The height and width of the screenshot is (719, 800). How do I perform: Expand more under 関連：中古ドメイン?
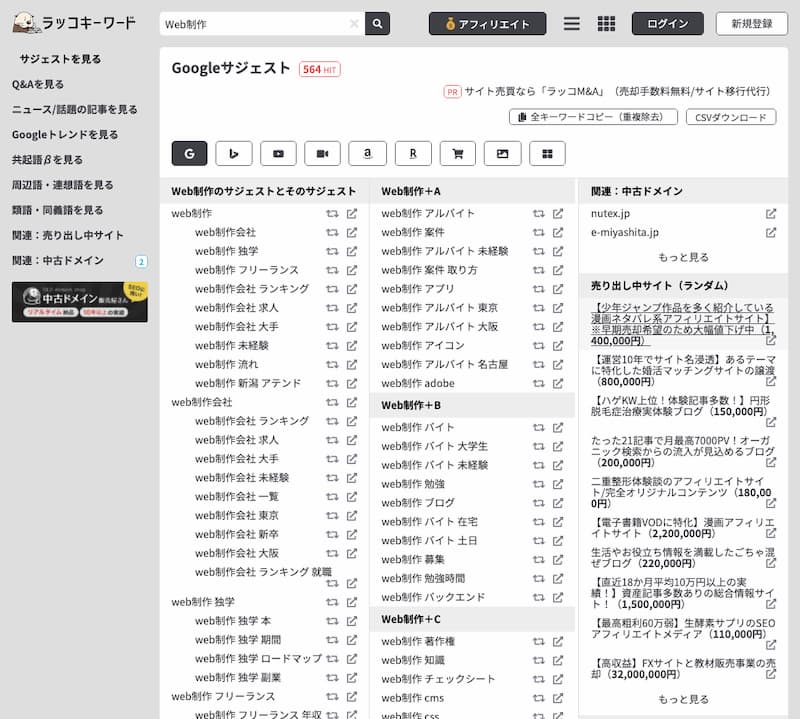click(x=683, y=257)
